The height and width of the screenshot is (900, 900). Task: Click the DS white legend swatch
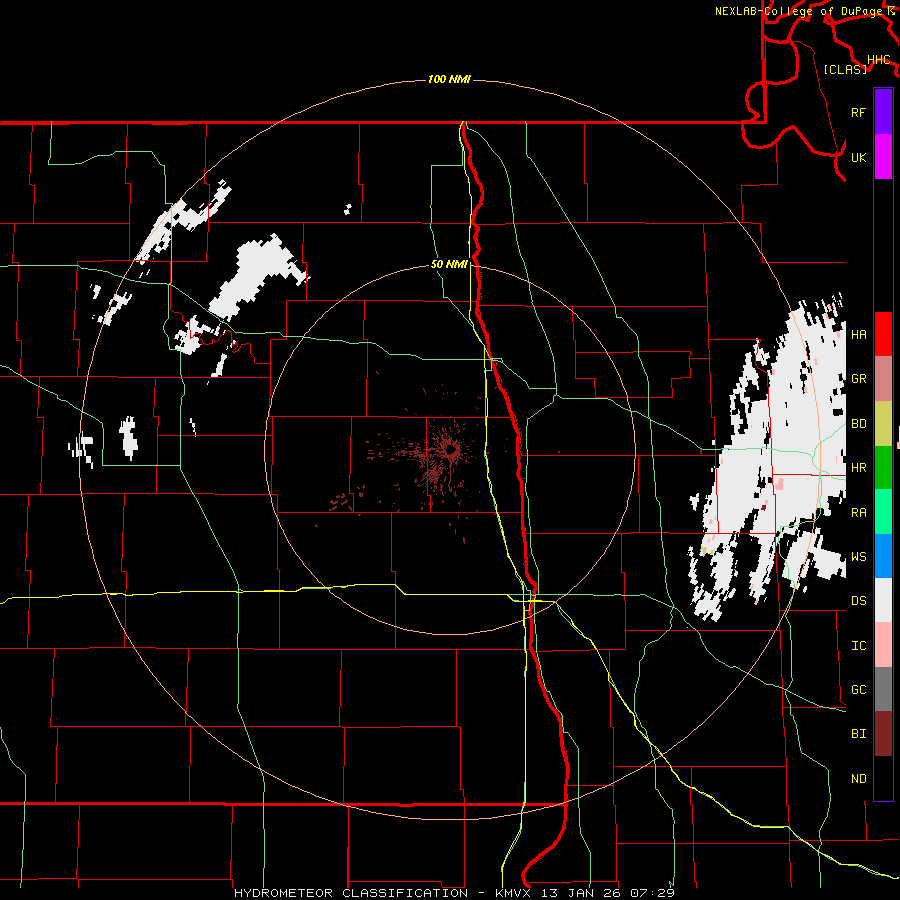click(883, 600)
